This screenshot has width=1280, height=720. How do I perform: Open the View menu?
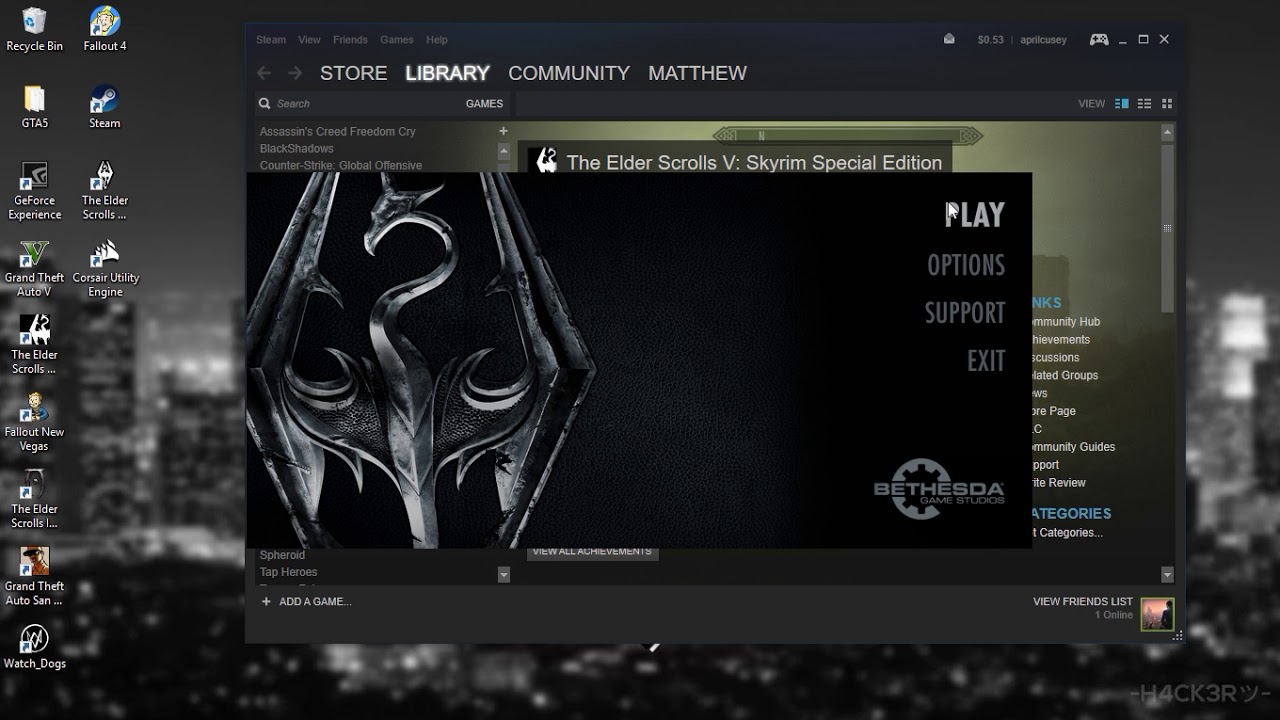click(309, 40)
